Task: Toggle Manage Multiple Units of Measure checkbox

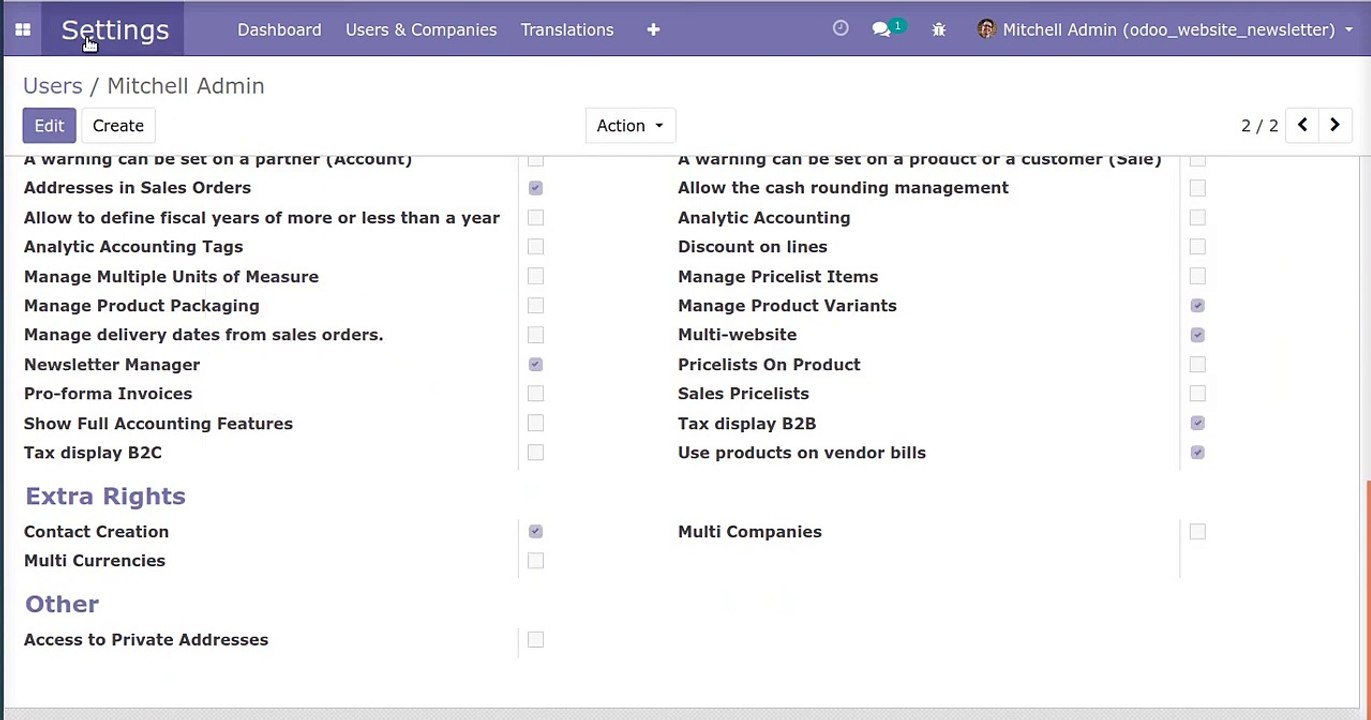Action: coord(536,276)
